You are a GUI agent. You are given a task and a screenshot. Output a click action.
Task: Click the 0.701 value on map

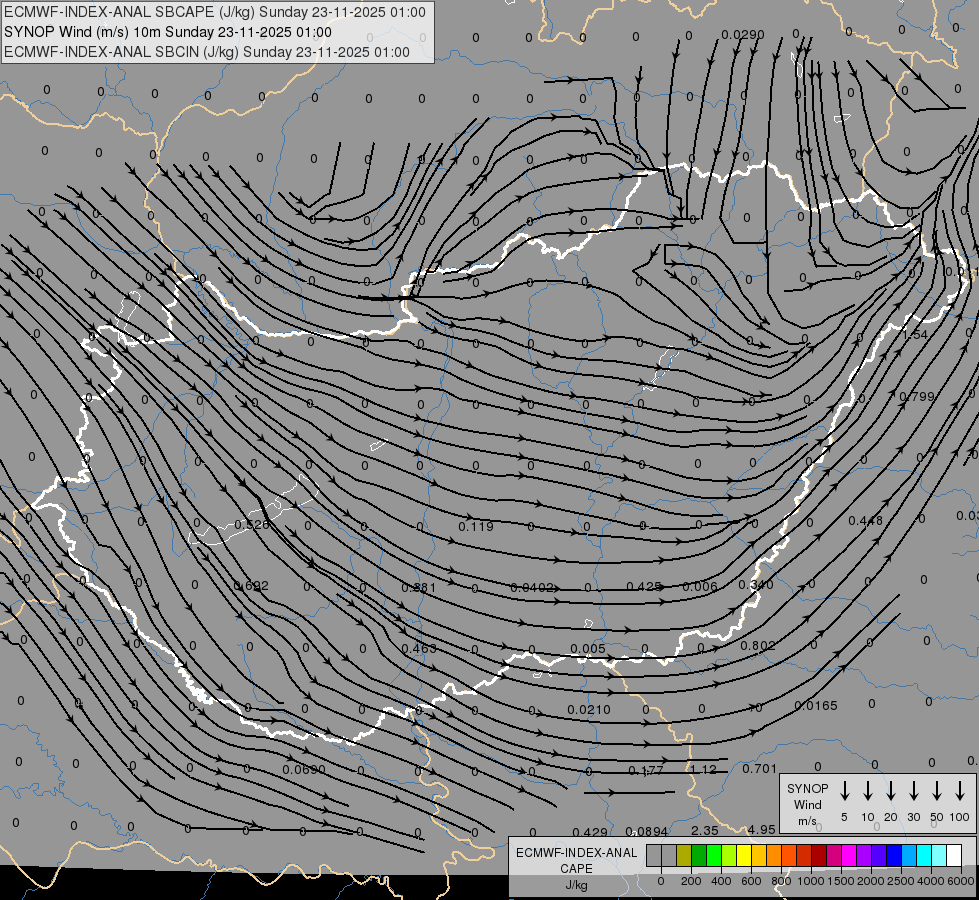759,769
